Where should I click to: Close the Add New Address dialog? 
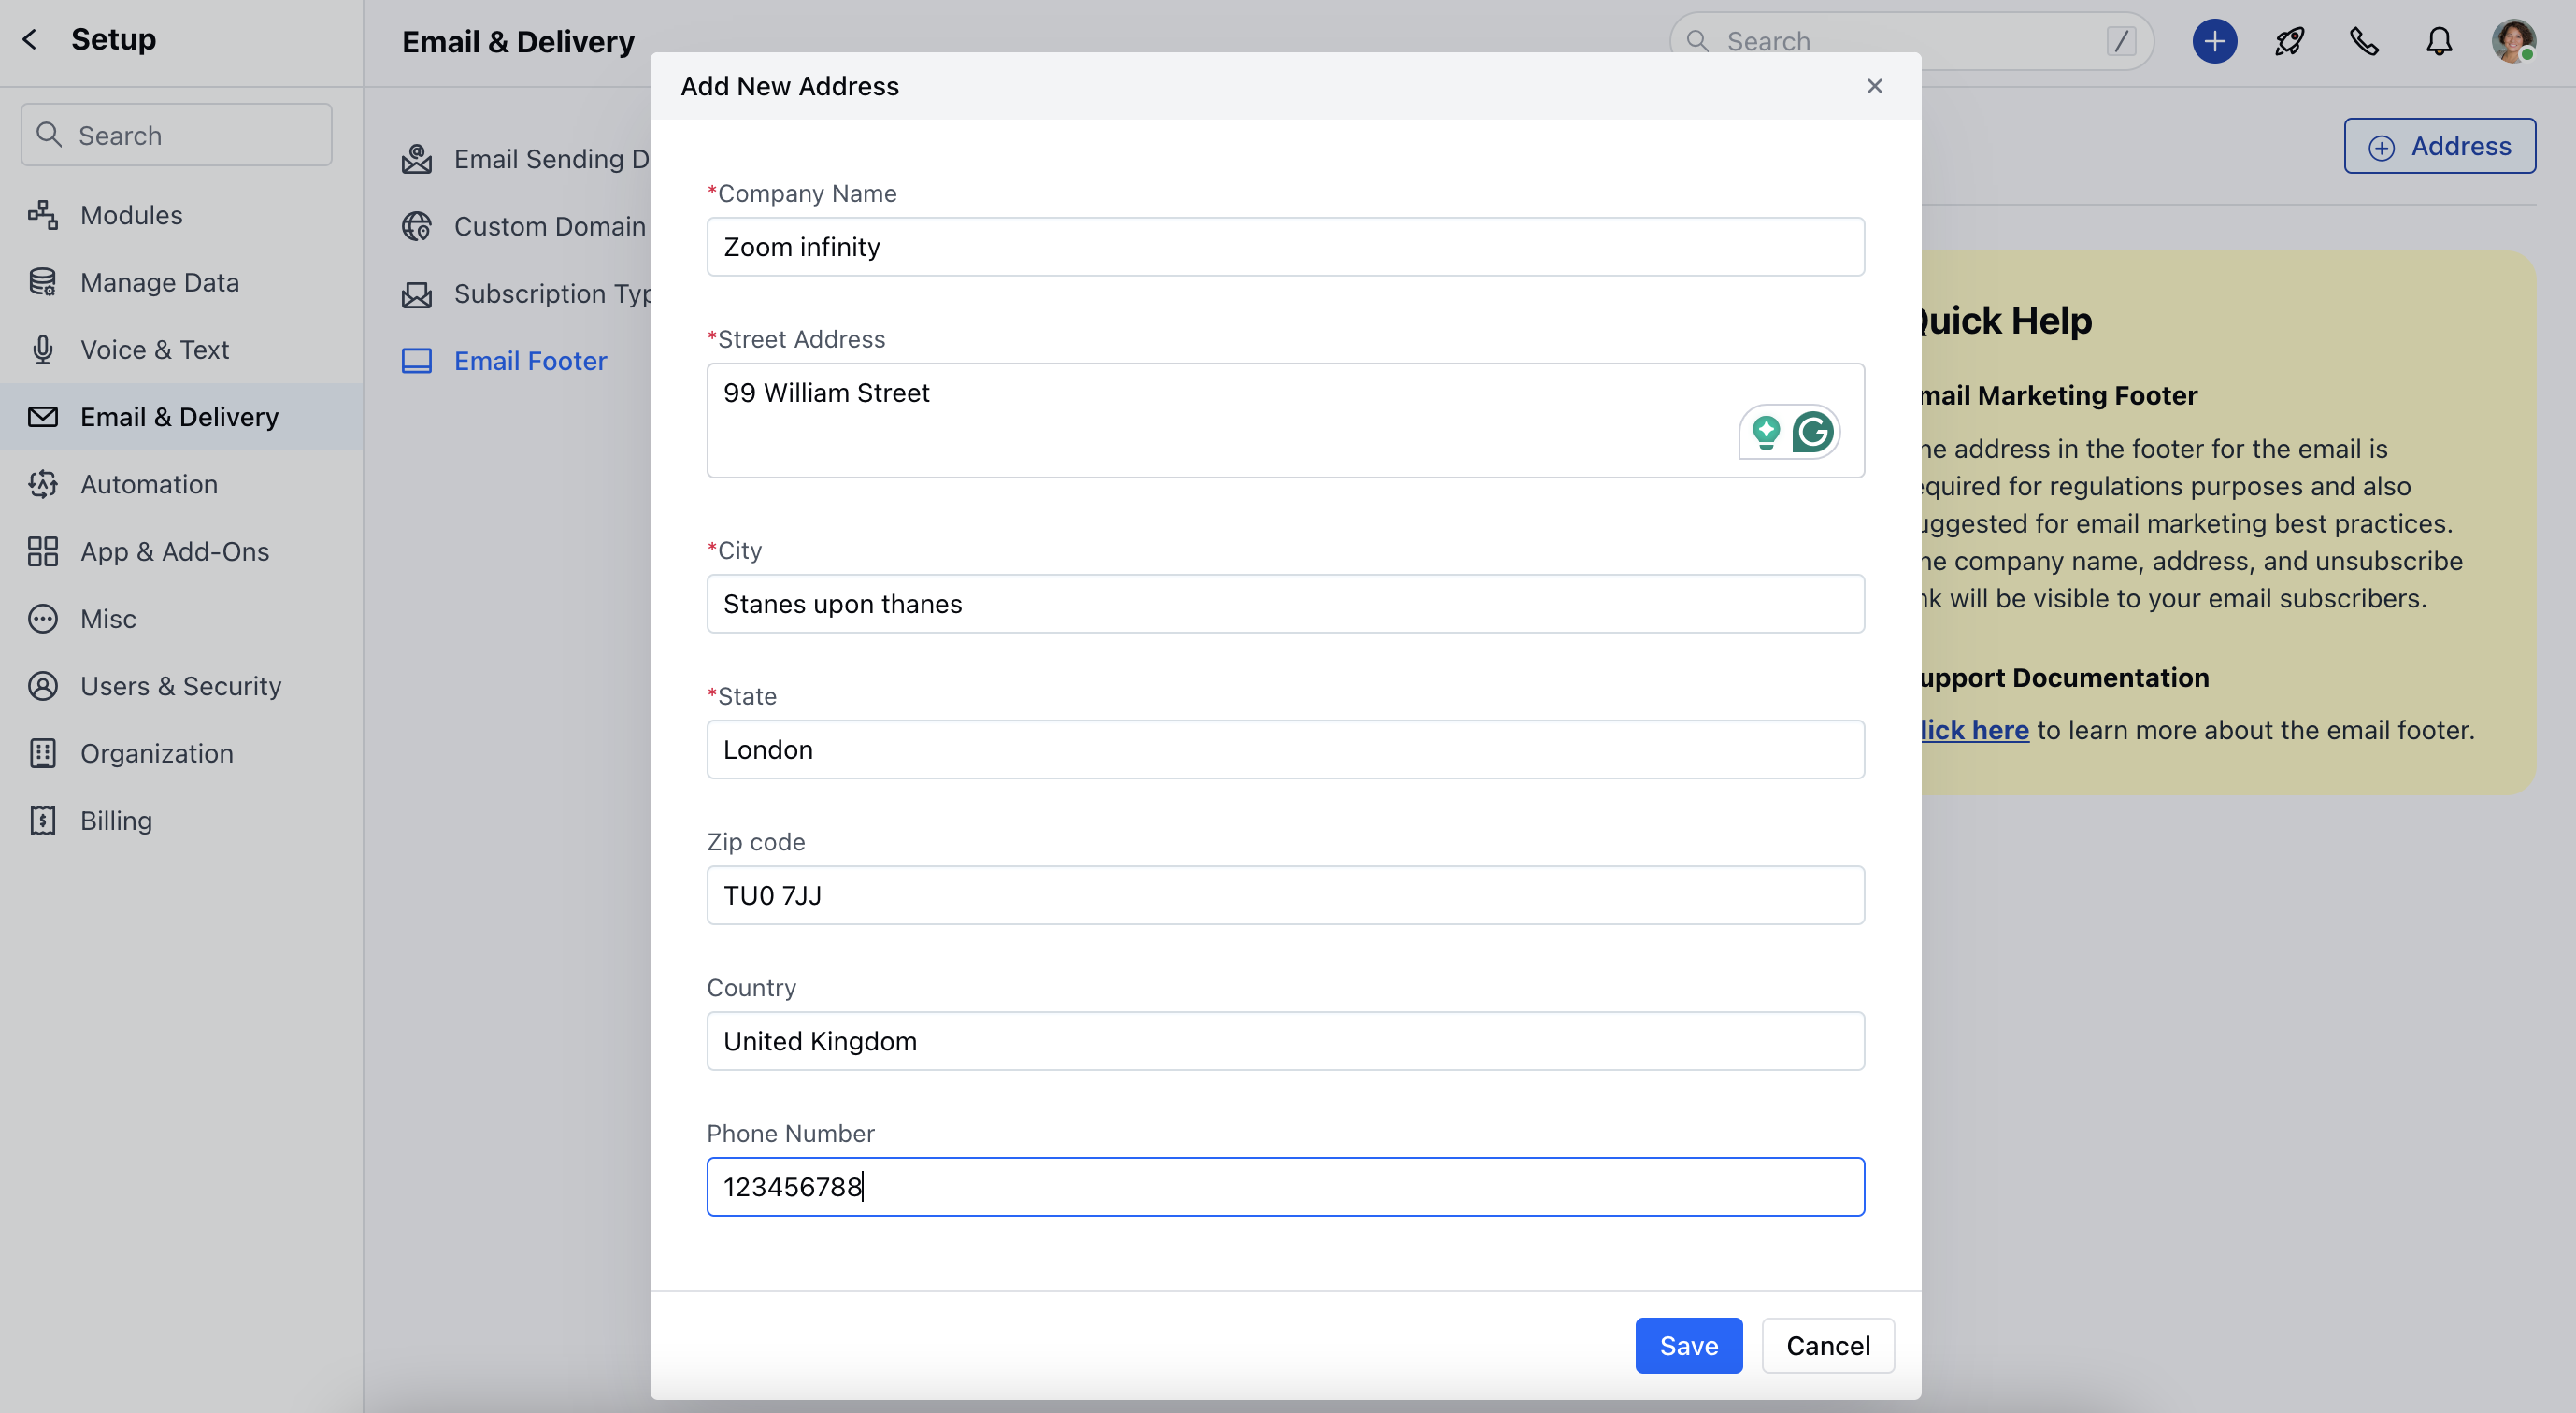(x=1874, y=86)
